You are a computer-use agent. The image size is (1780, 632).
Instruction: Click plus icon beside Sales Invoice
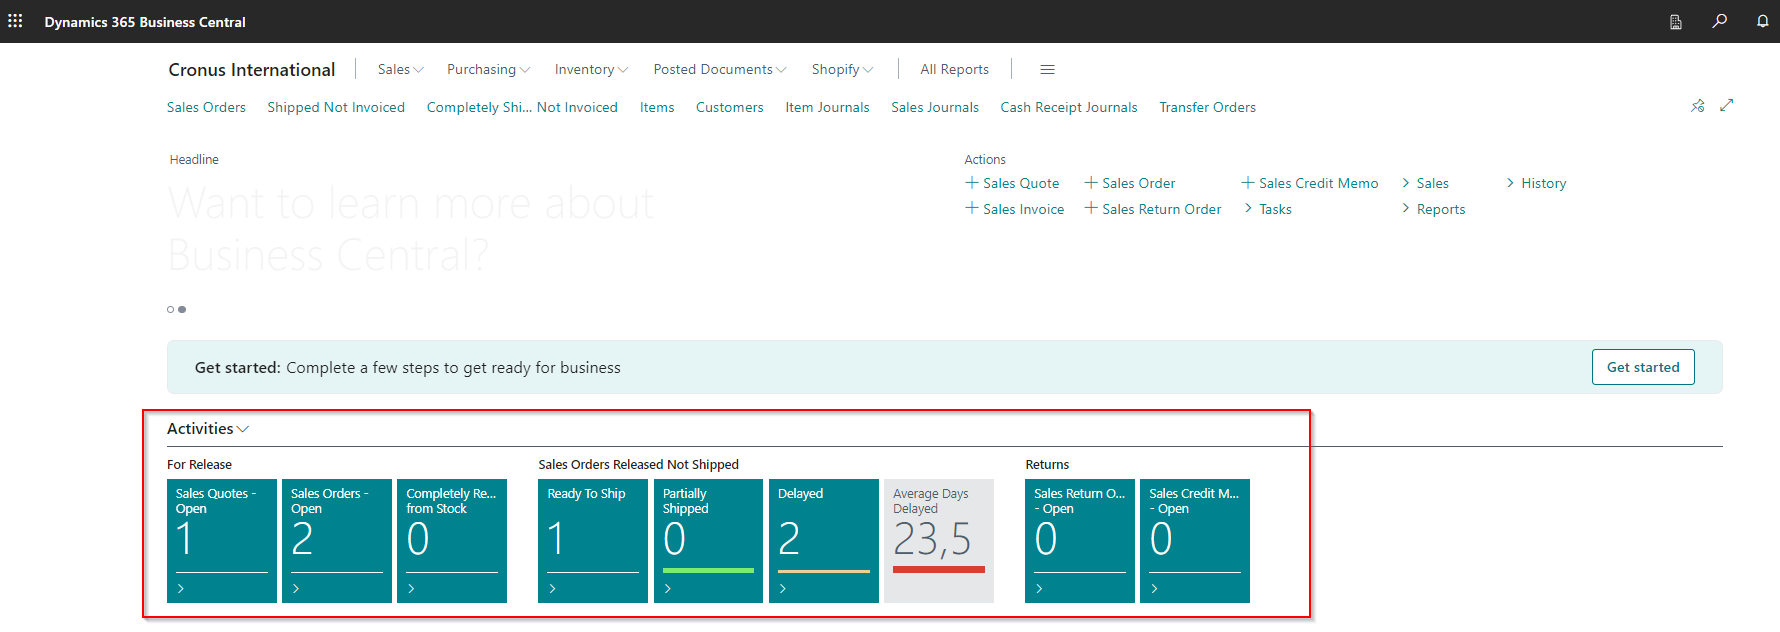(971, 209)
